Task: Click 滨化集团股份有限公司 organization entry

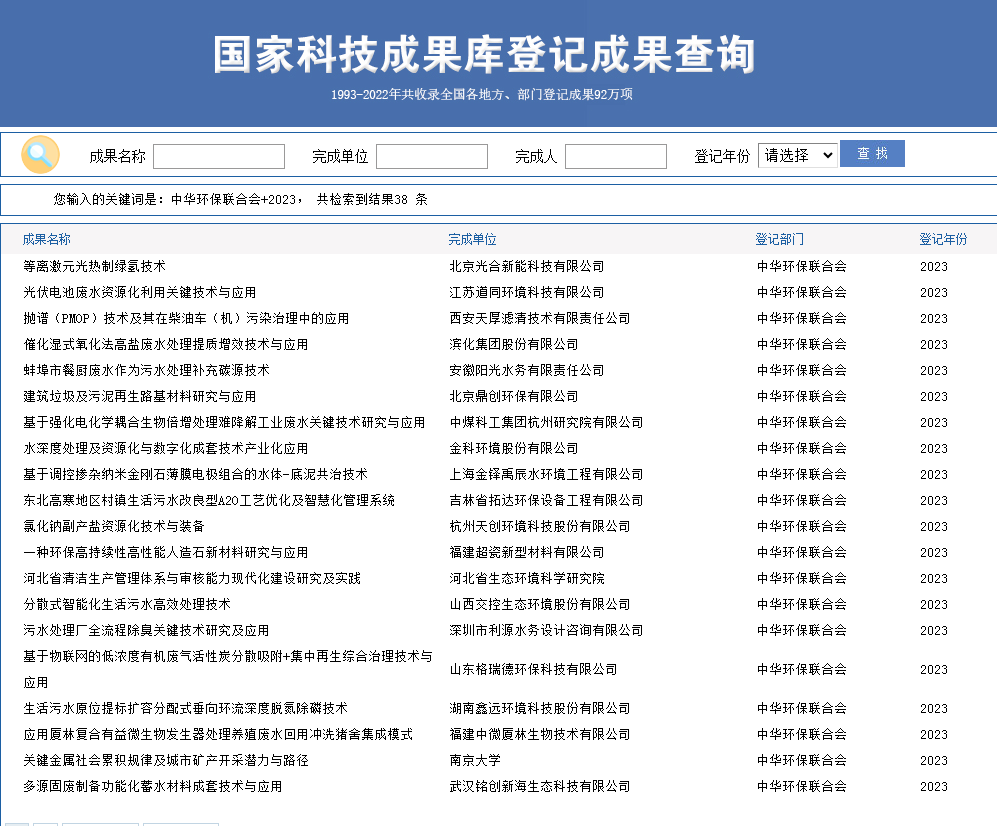Action: click(513, 344)
